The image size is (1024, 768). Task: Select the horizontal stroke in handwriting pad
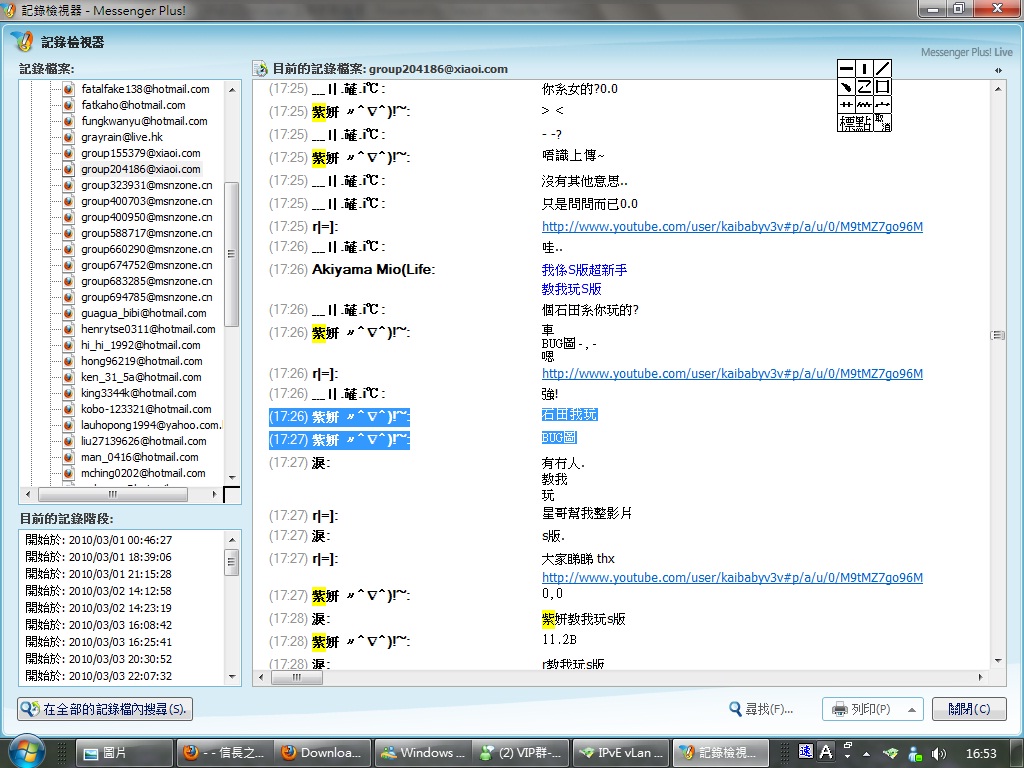click(846, 69)
